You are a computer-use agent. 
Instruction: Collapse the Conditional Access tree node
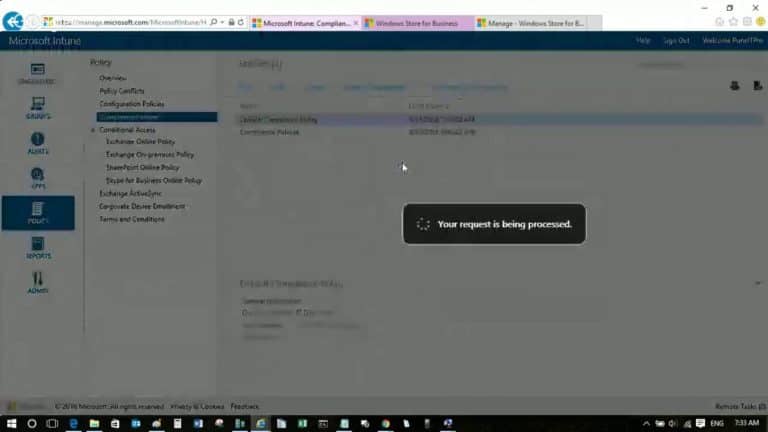pyautogui.click(x=93, y=130)
